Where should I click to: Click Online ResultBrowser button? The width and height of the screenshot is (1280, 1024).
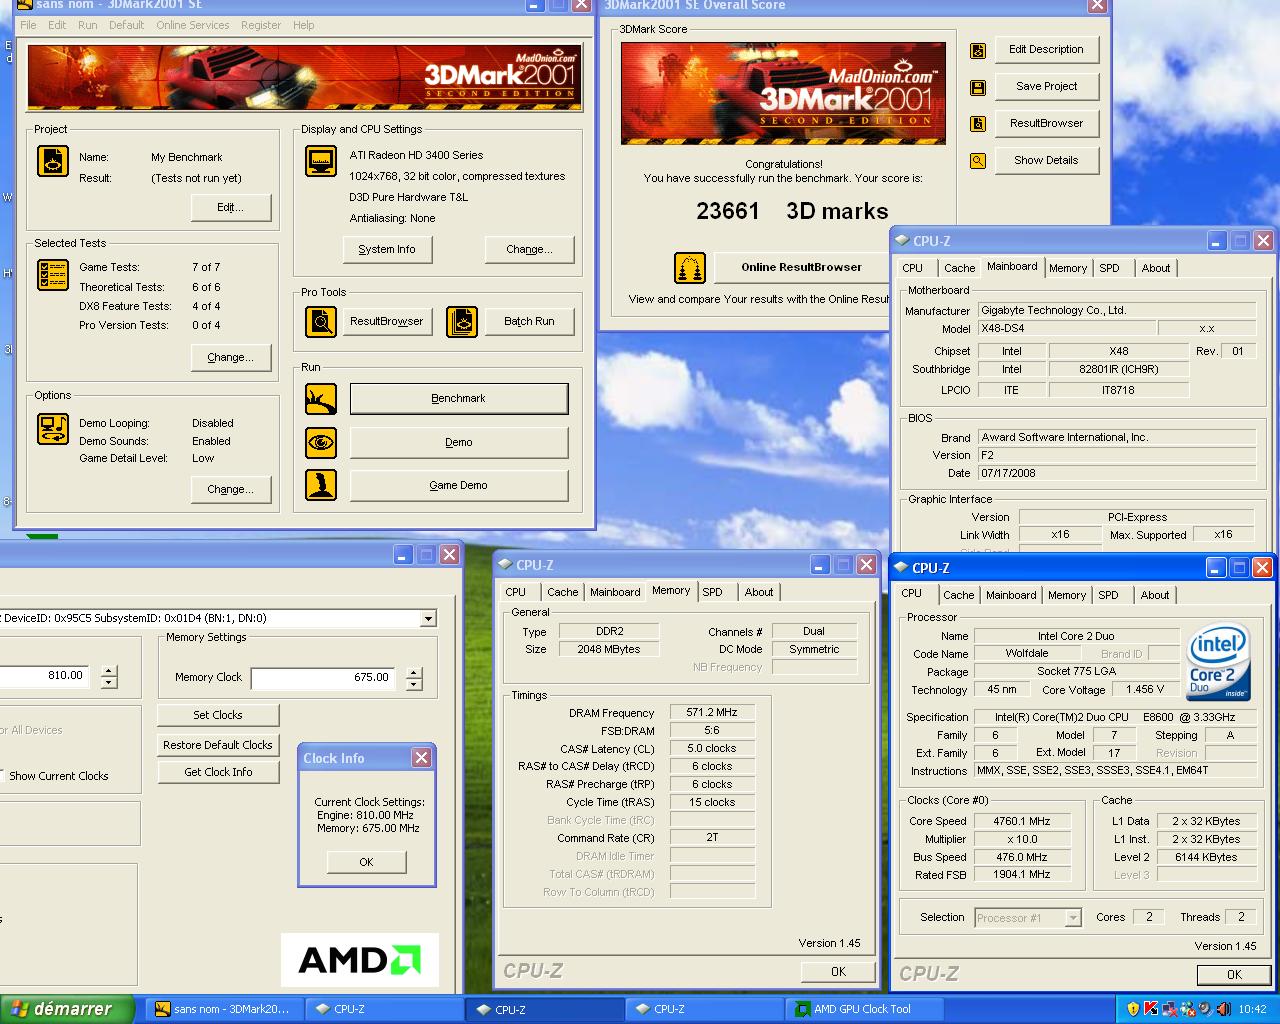pyautogui.click(x=801, y=267)
